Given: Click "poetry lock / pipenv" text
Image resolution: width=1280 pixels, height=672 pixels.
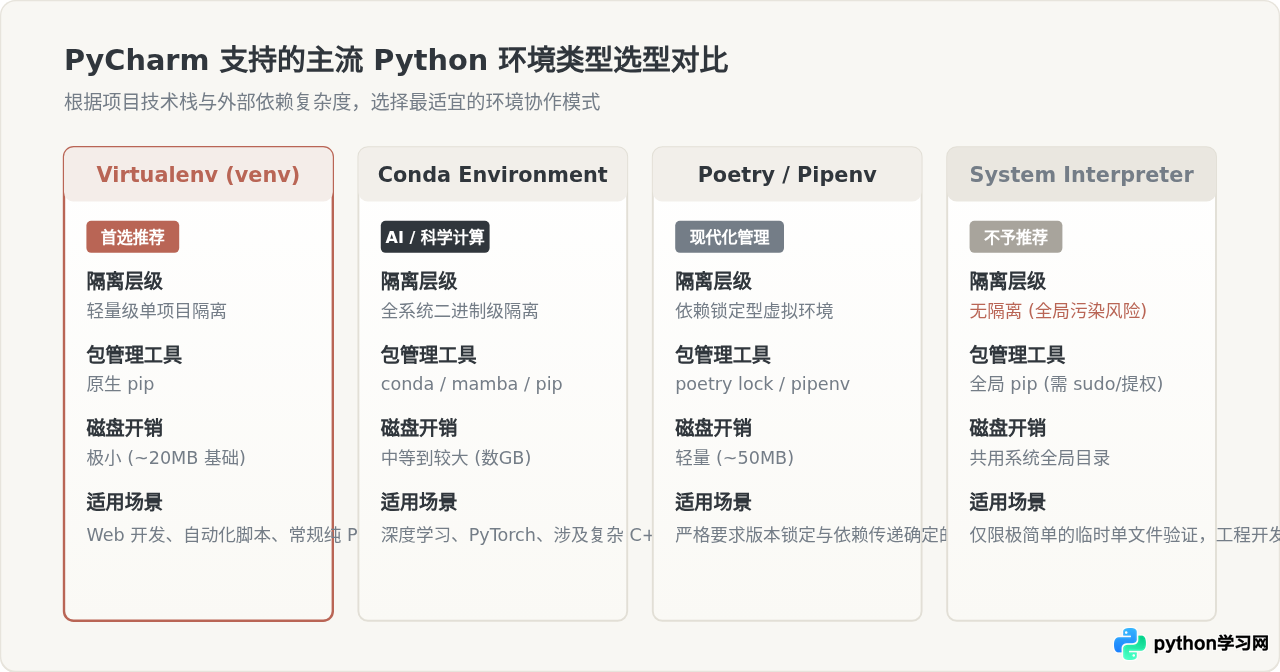Looking at the screenshot, I should 763,384.
